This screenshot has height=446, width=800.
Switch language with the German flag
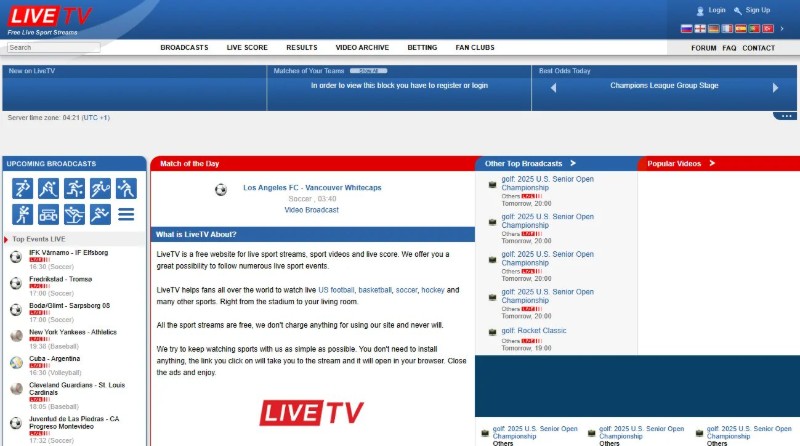pyautogui.click(x=714, y=29)
